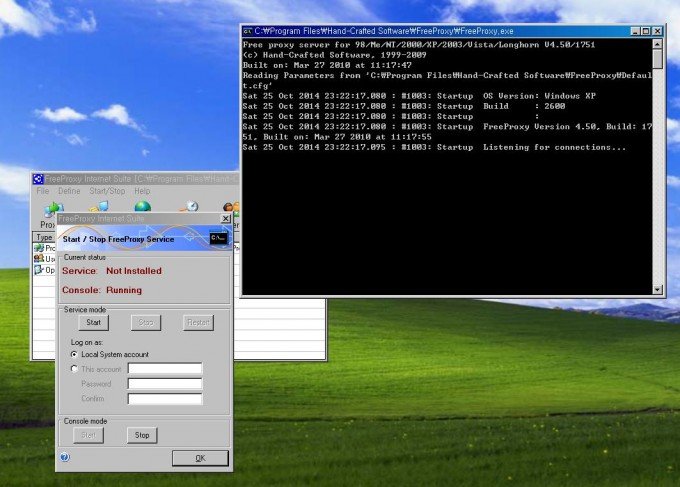The image size is (680, 487).
Task: Click the Console mode Stop button
Action: (x=142, y=435)
